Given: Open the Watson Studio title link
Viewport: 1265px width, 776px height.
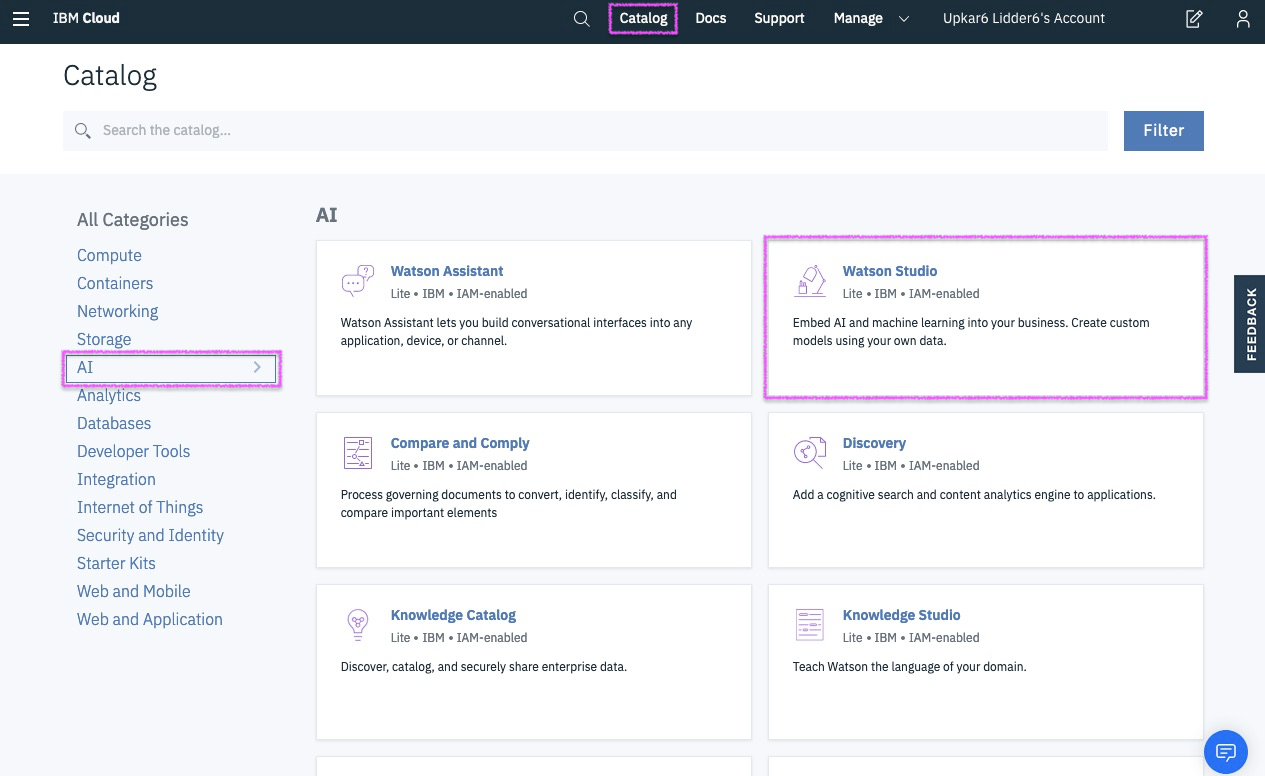Looking at the screenshot, I should pos(890,271).
